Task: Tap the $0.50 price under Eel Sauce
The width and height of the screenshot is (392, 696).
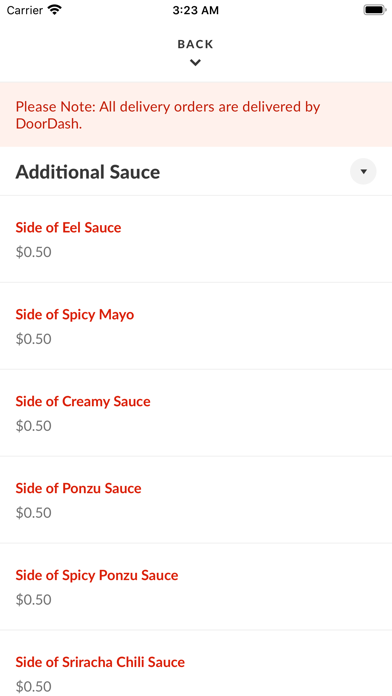Action: point(34,252)
